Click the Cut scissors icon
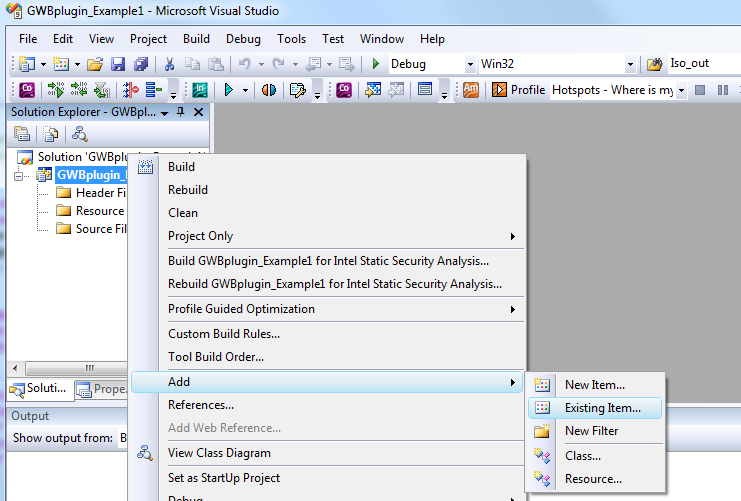The image size is (741, 501). click(169, 64)
